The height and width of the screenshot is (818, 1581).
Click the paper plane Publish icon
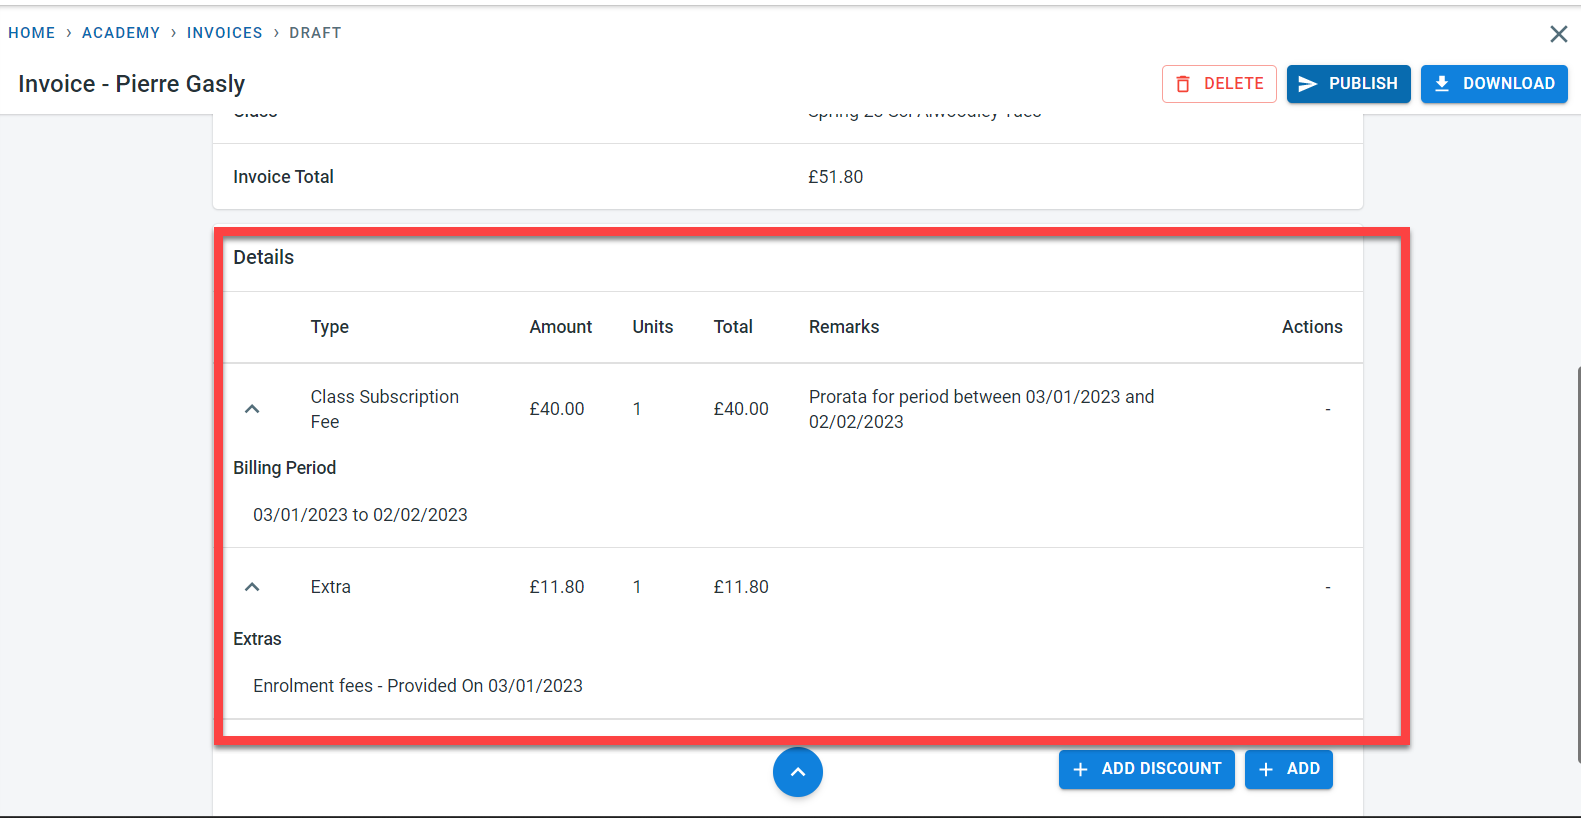[1307, 84]
